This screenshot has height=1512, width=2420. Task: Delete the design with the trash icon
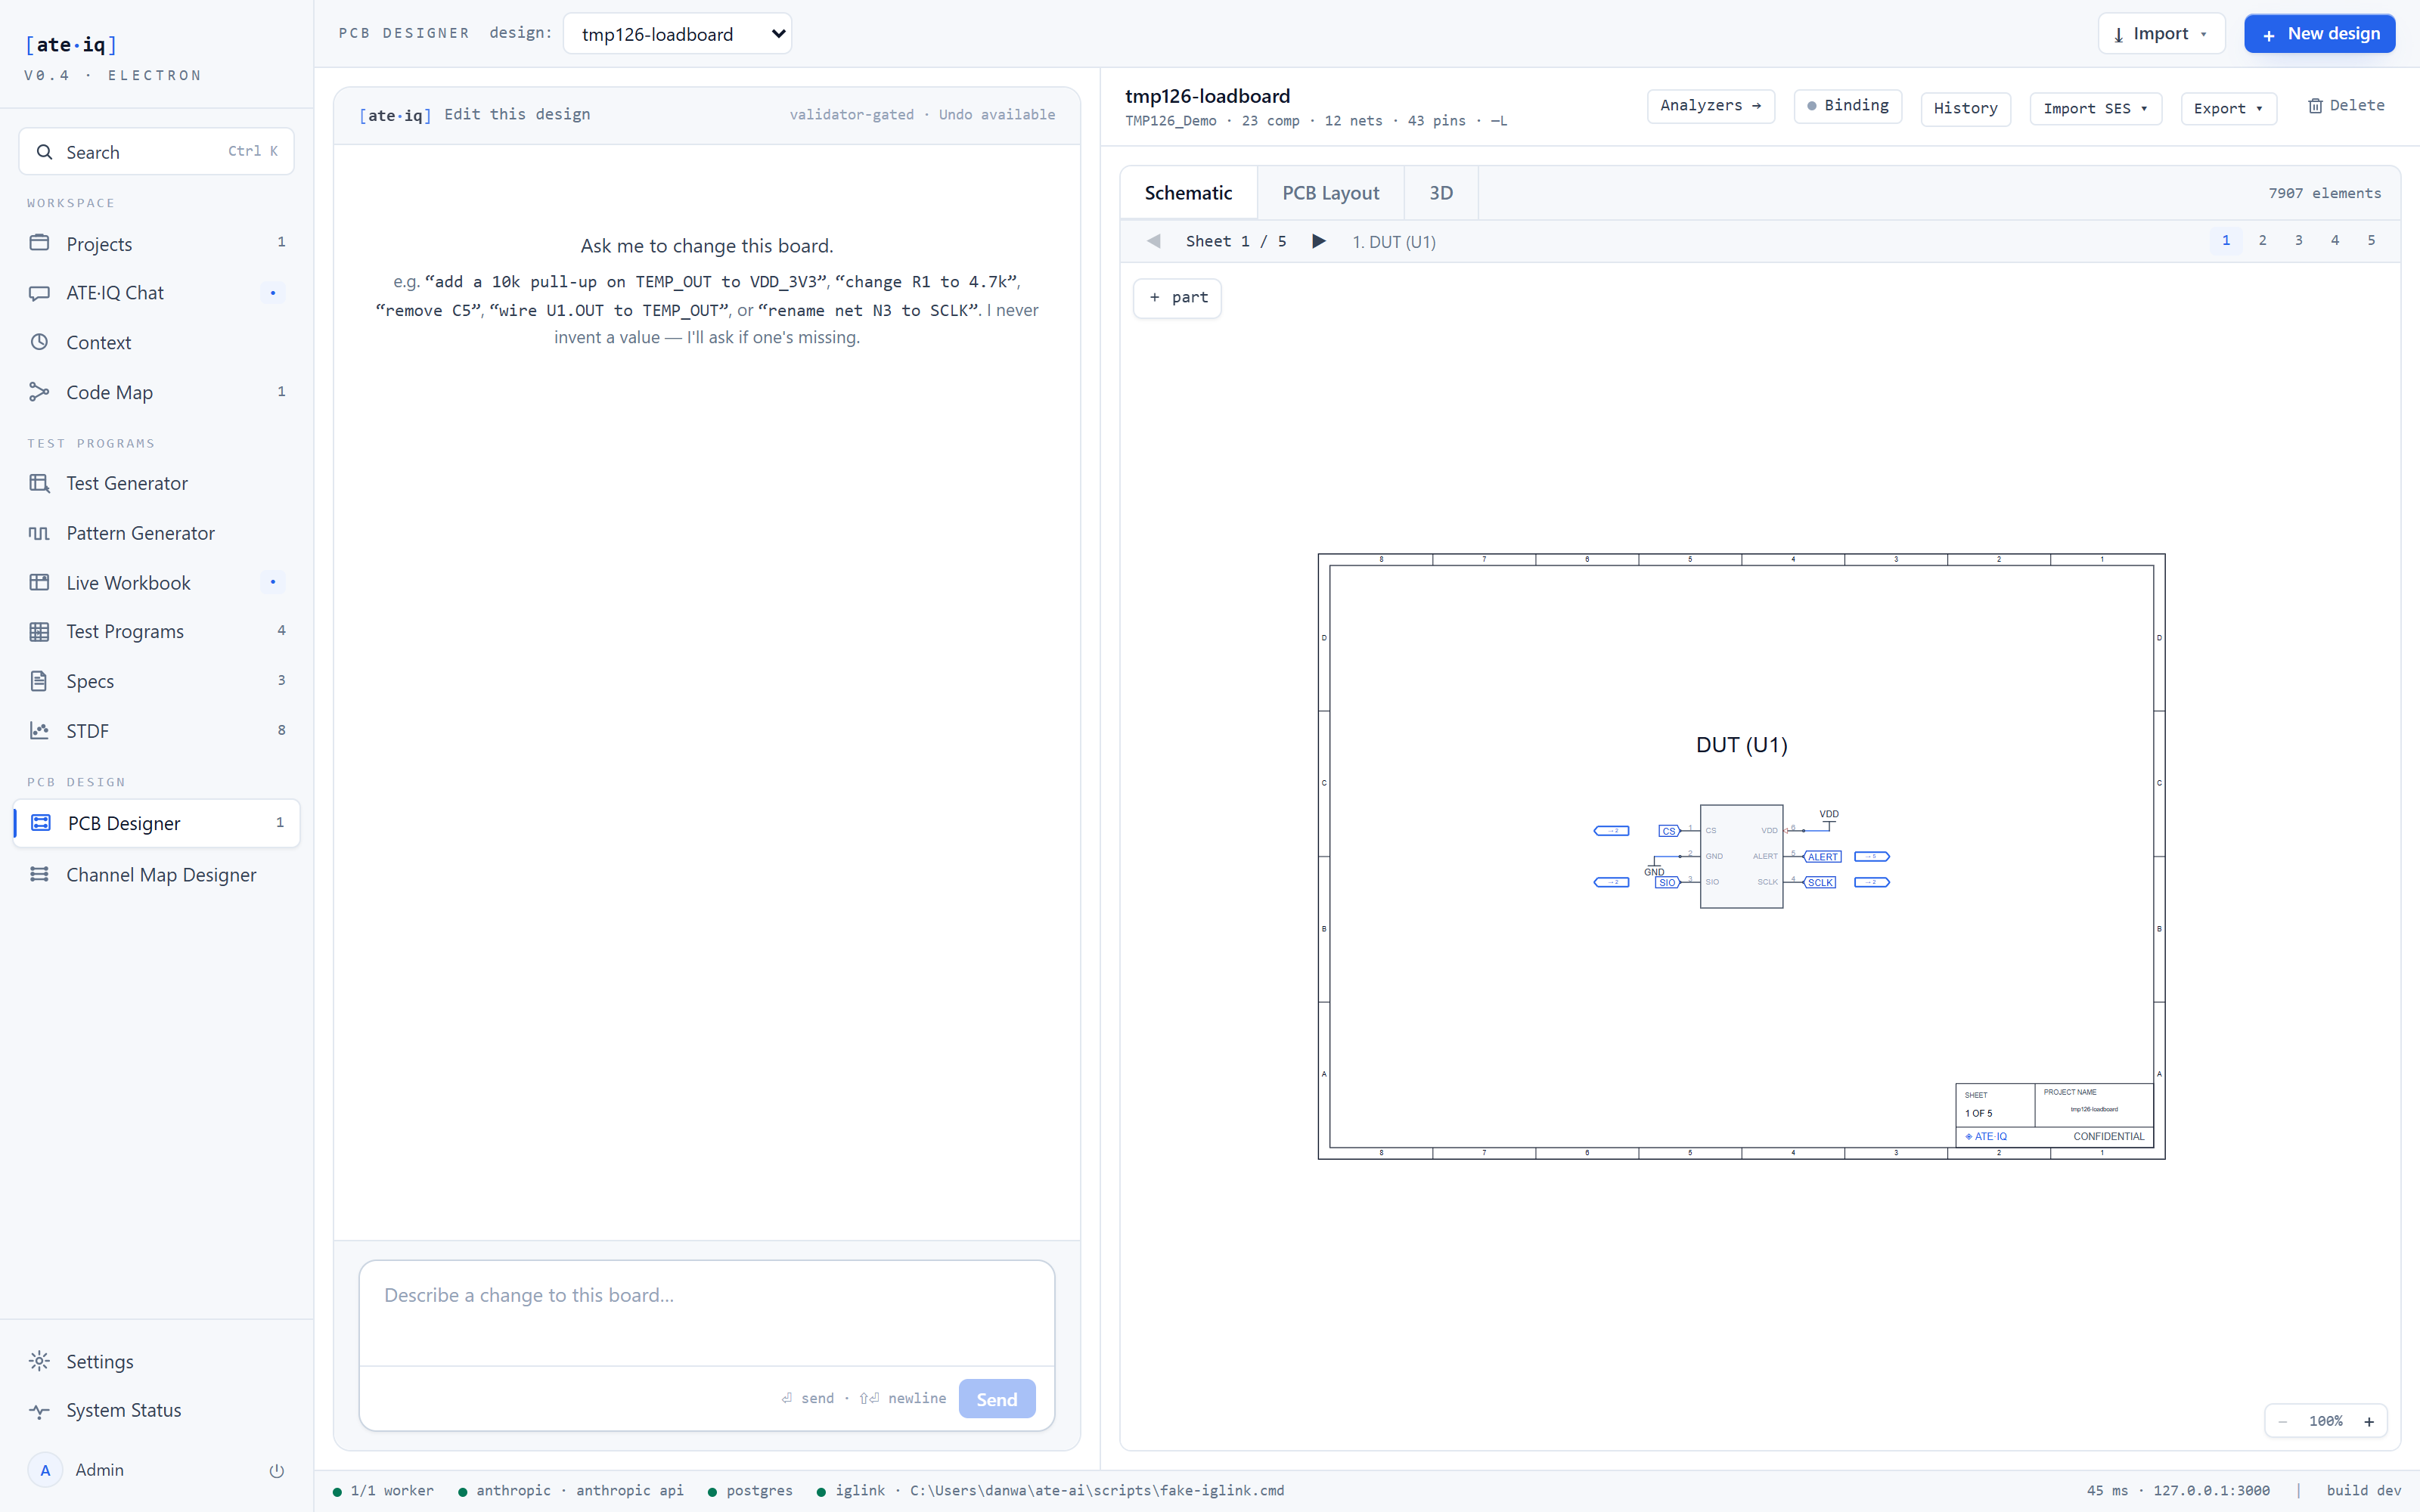(2345, 106)
